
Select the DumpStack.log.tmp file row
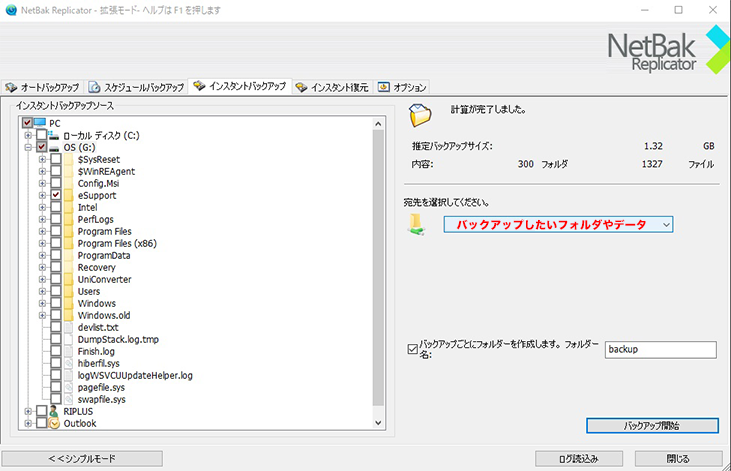(118, 339)
